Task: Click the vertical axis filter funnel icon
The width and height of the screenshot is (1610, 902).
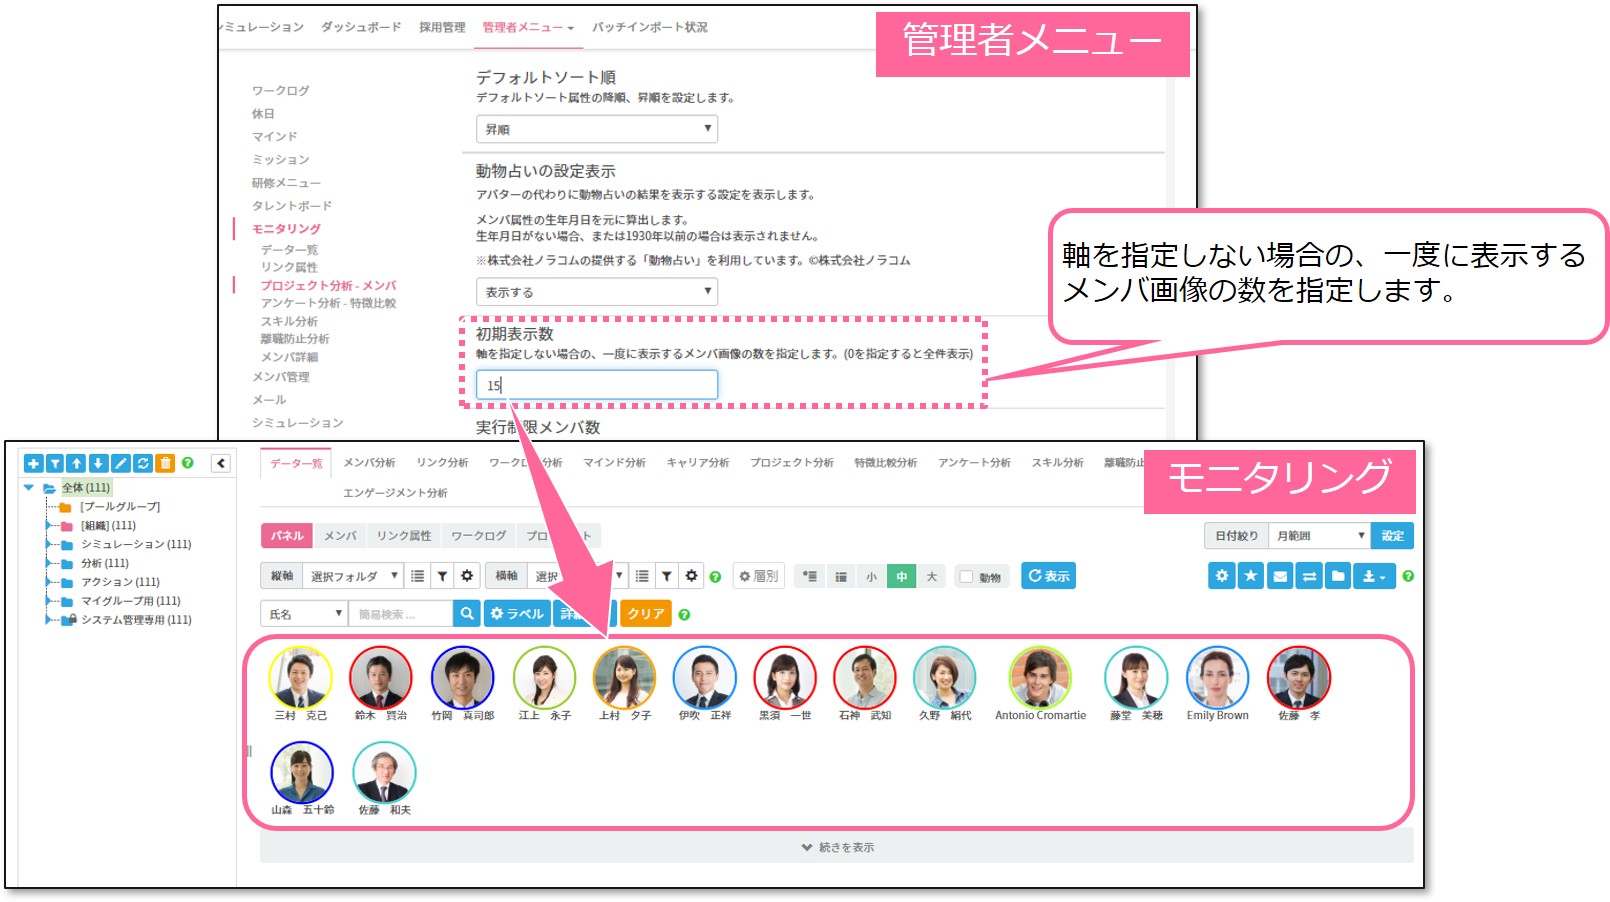Action: coord(442,576)
